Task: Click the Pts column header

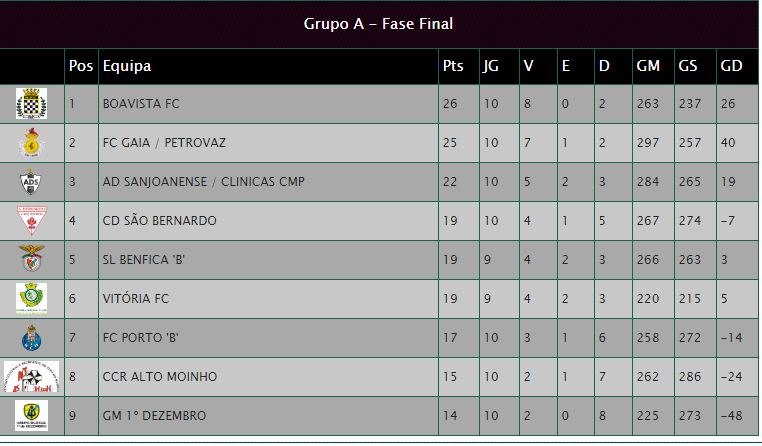Action: click(452, 67)
